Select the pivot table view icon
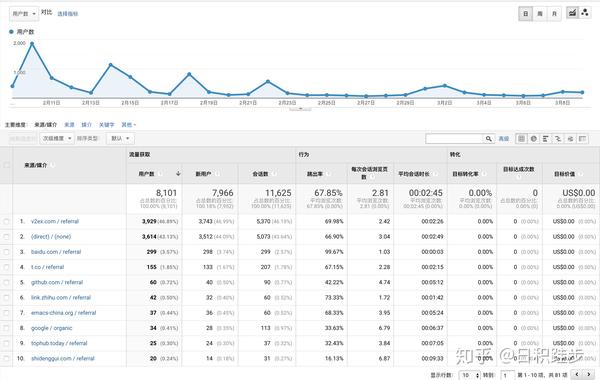 tap(583, 139)
